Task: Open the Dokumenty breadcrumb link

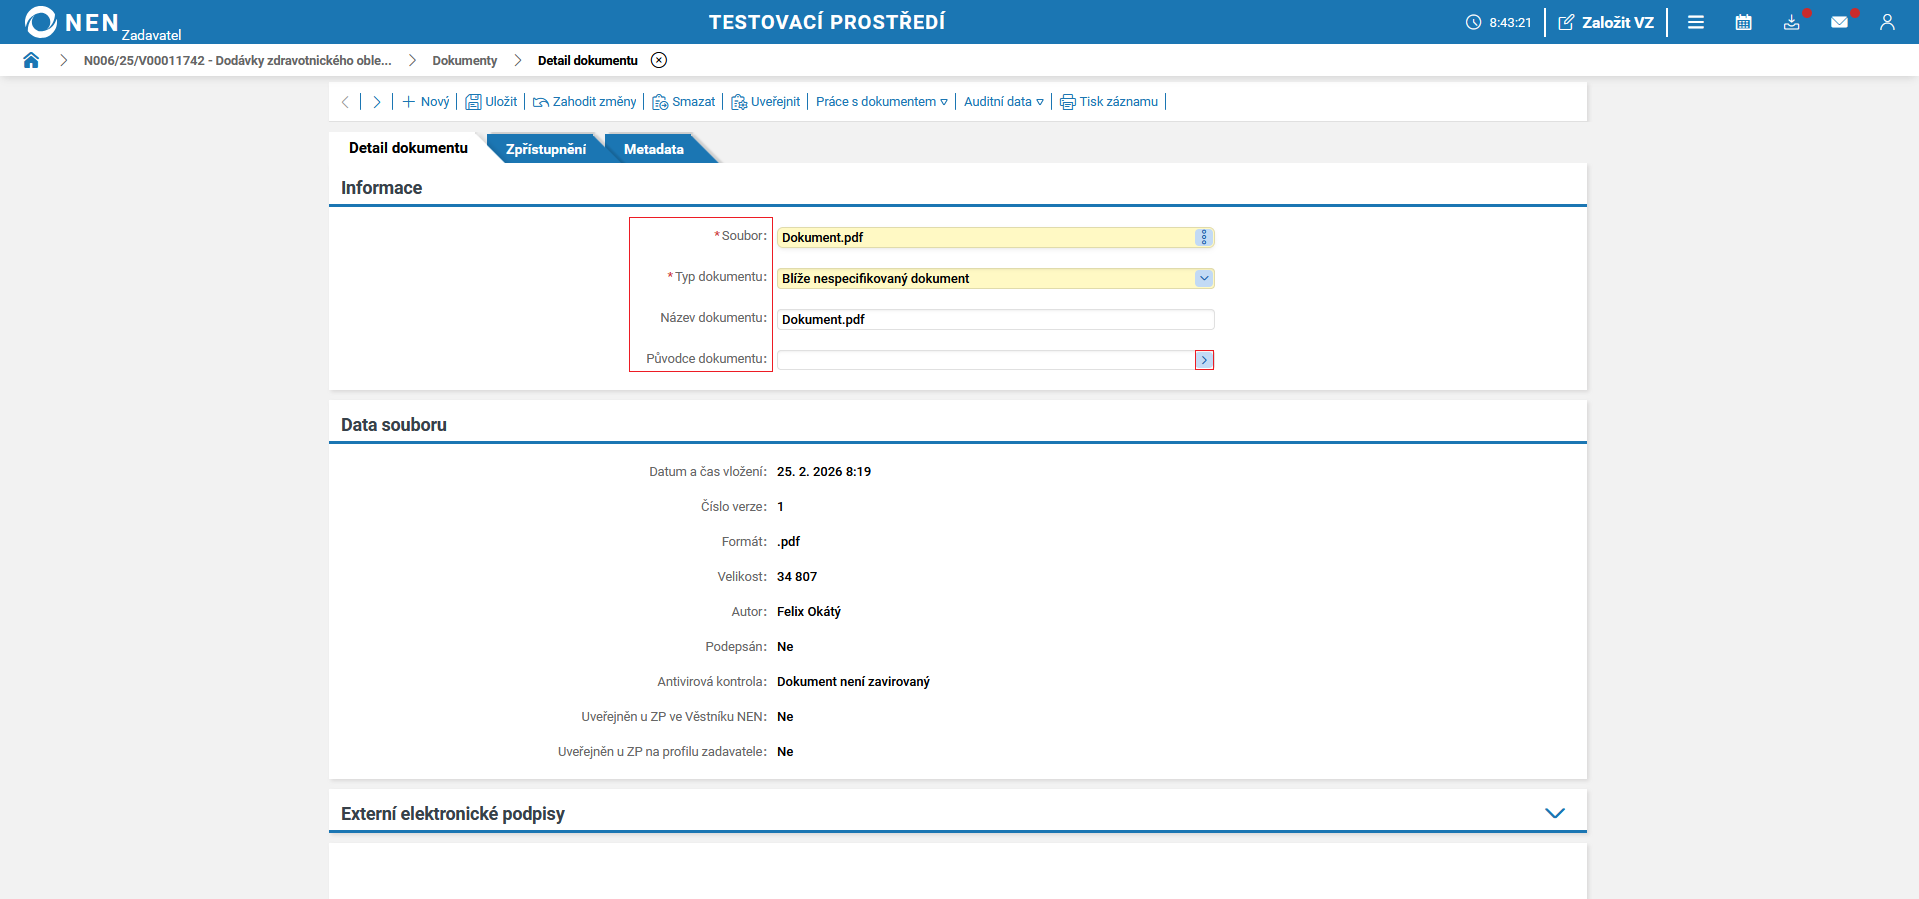Action: tap(465, 60)
